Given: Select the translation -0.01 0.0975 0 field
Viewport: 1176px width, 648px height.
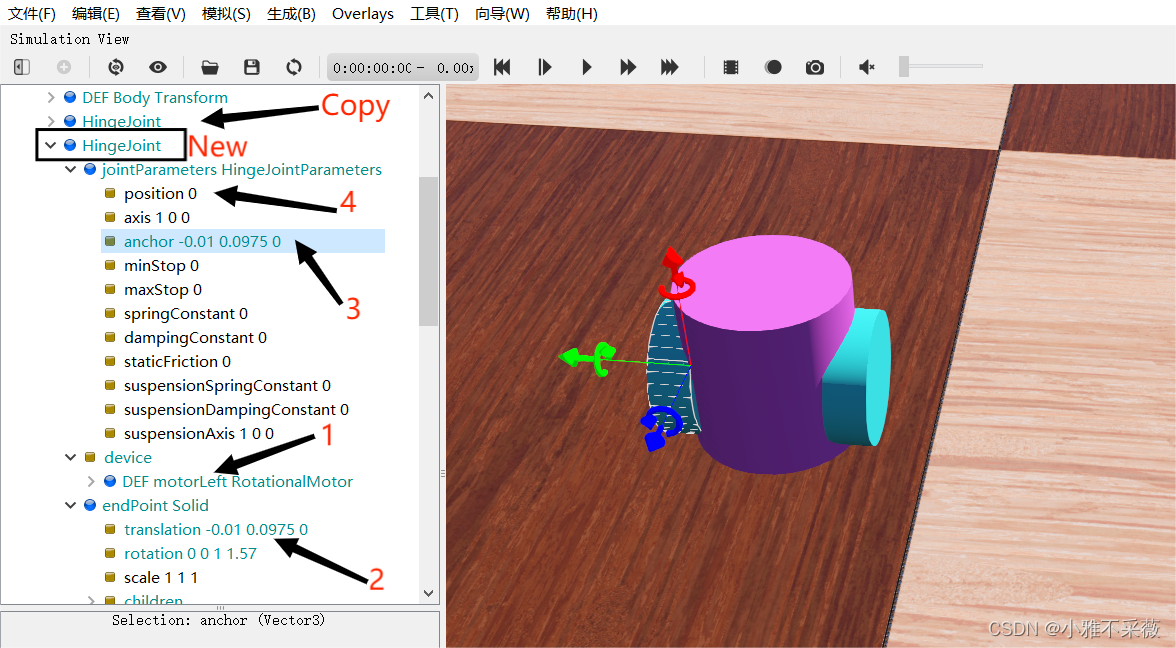Looking at the screenshot, I should tap(215, 530).
